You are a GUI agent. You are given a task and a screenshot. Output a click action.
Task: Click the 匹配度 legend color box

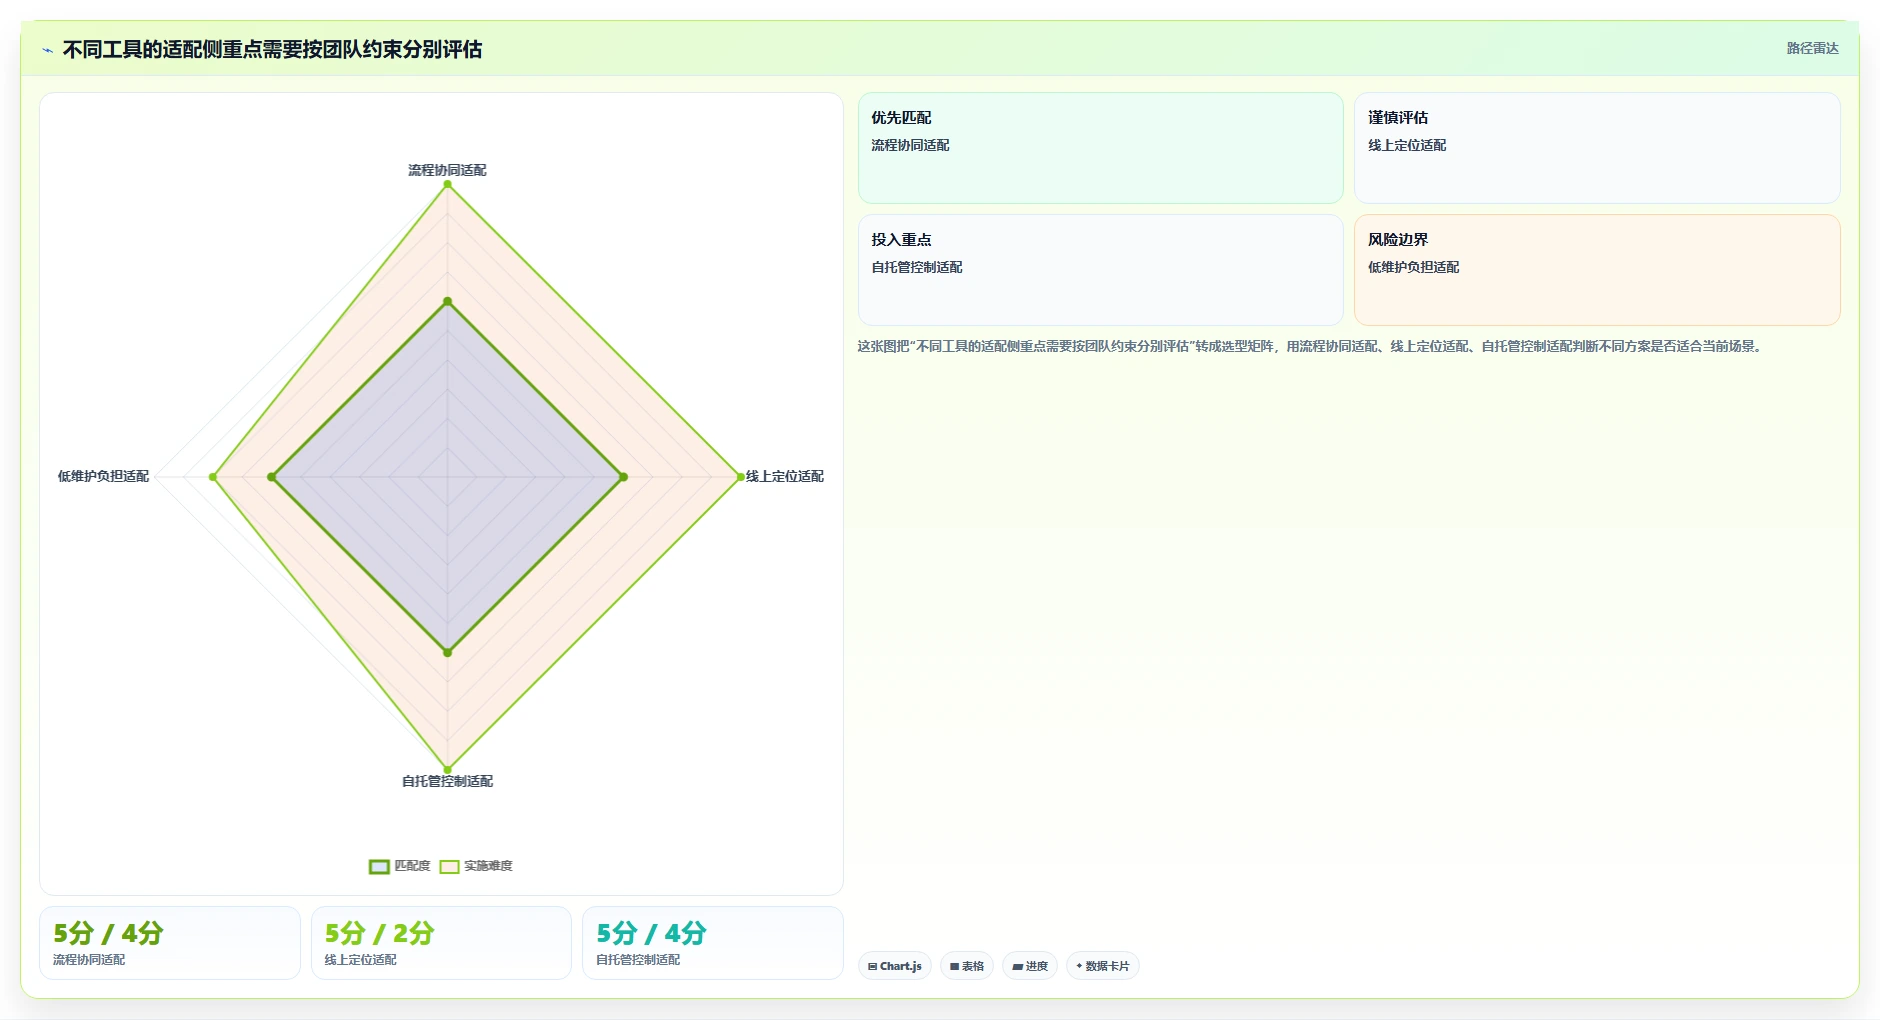pos(379,867)
